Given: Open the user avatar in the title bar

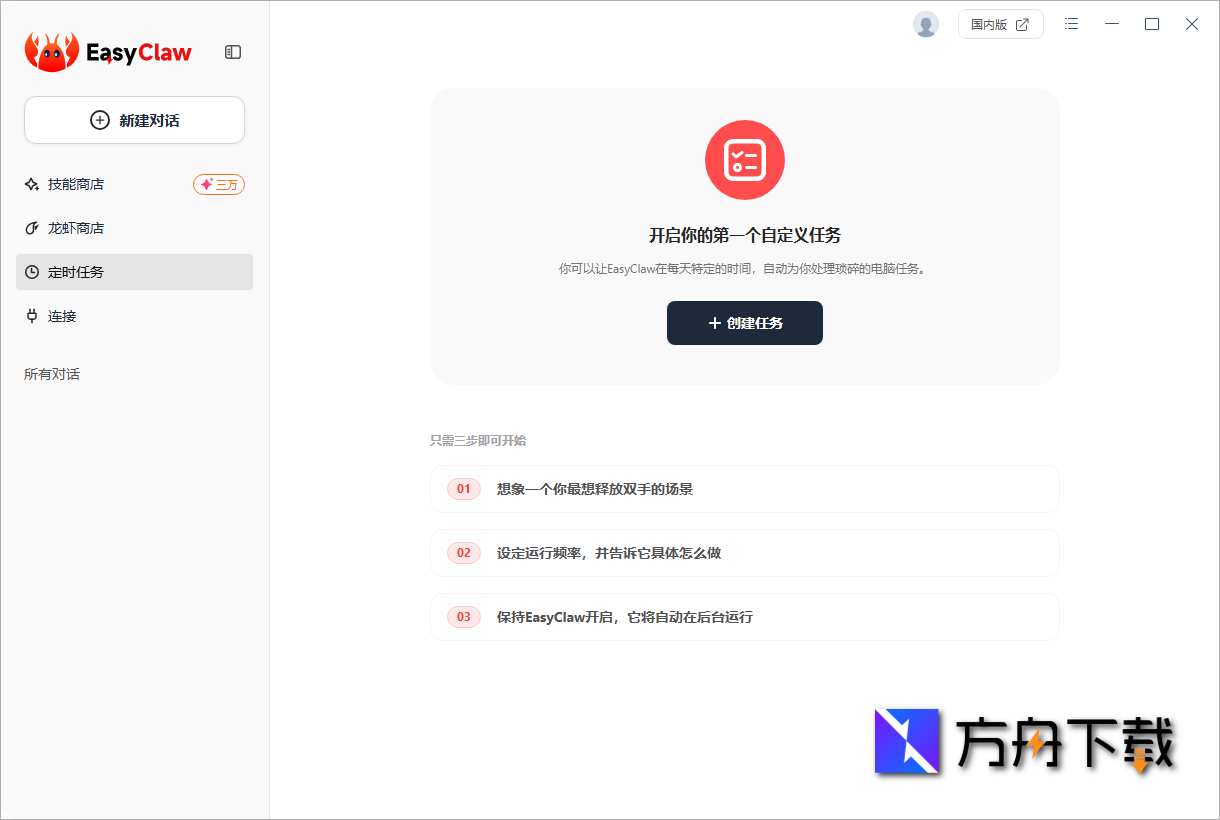Looking at the screenshot, I should tap(925, 24).
